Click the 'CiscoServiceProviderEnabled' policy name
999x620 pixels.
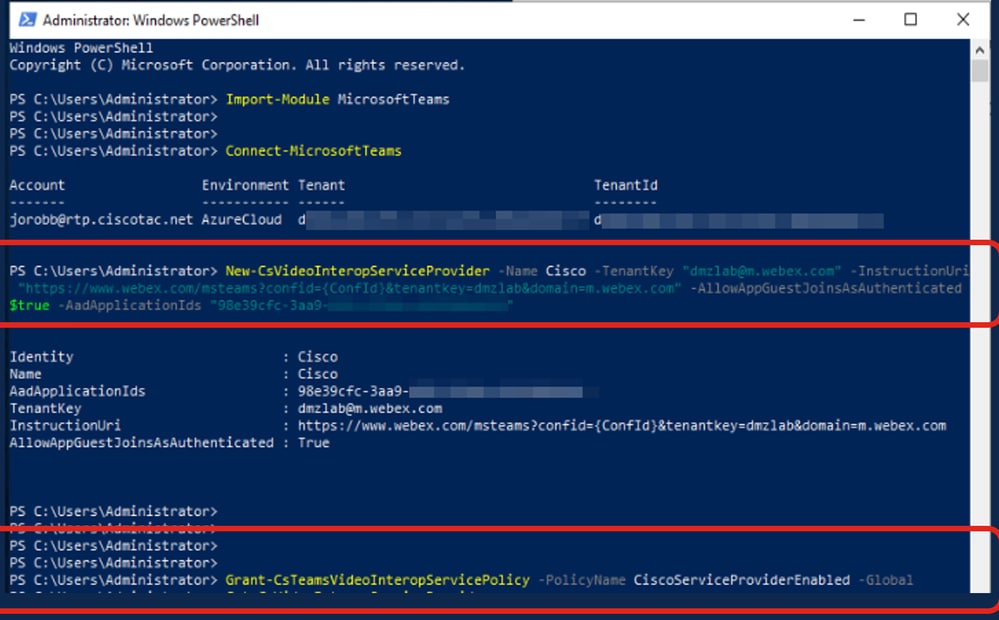[x=742, y=580]
